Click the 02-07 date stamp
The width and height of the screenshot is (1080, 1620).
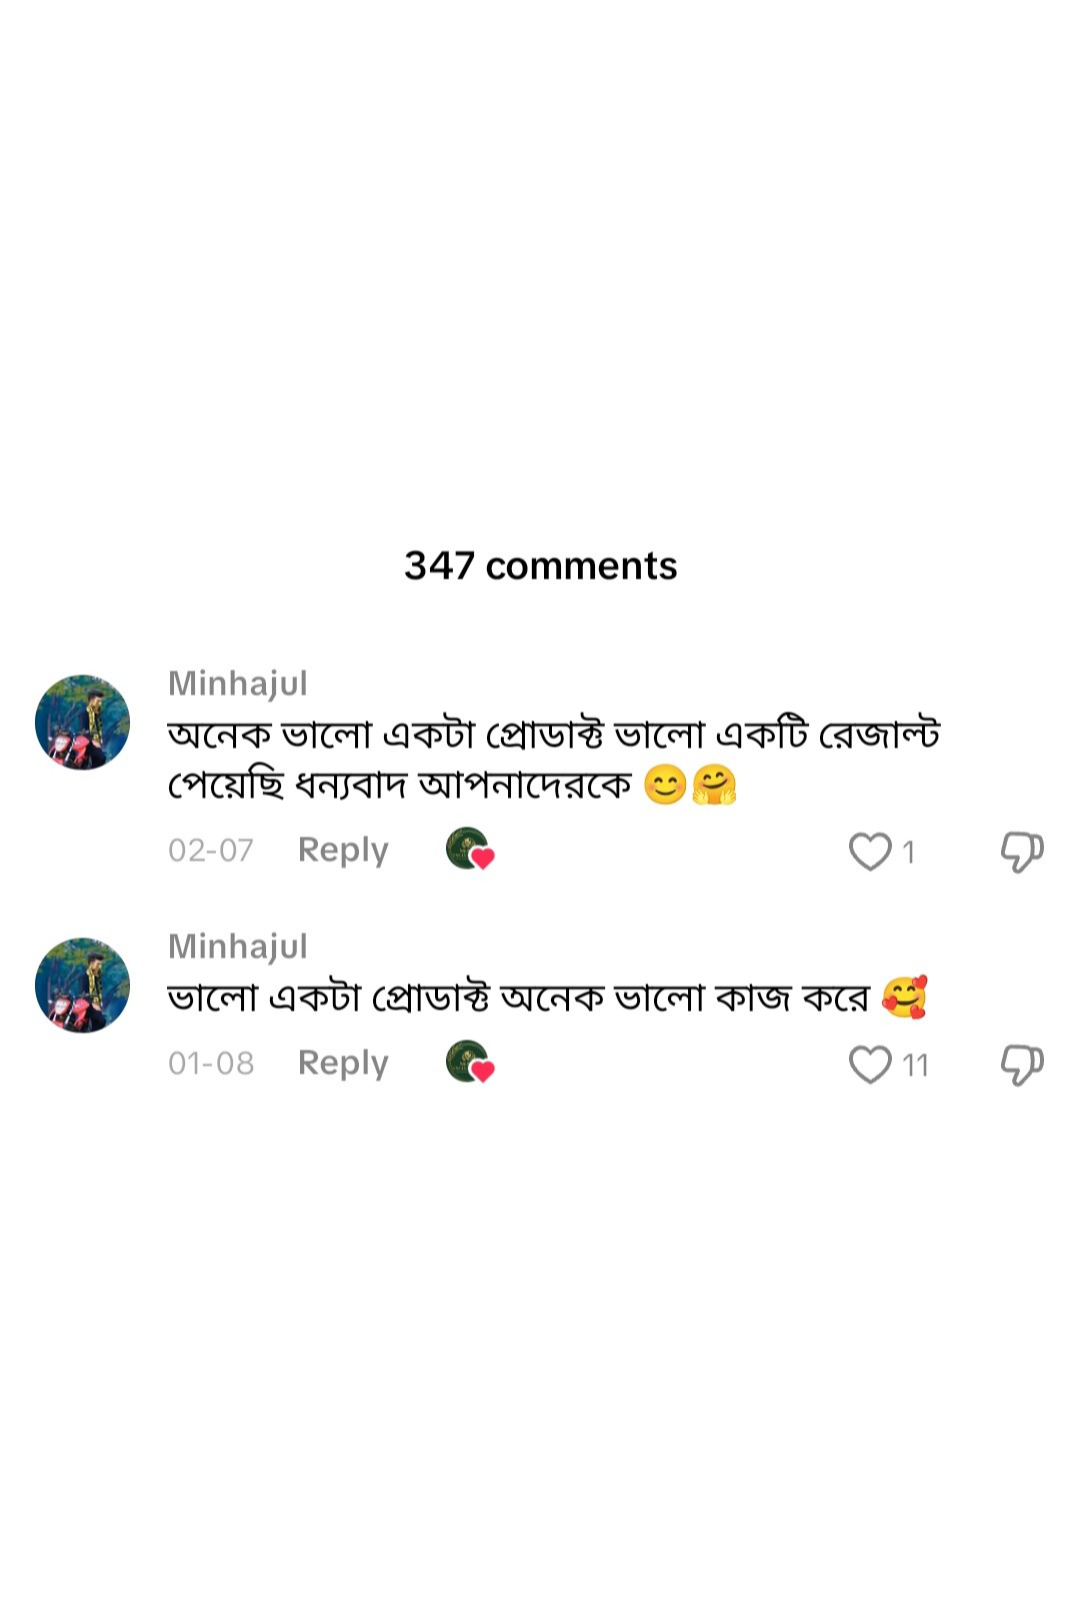(211, 851)
